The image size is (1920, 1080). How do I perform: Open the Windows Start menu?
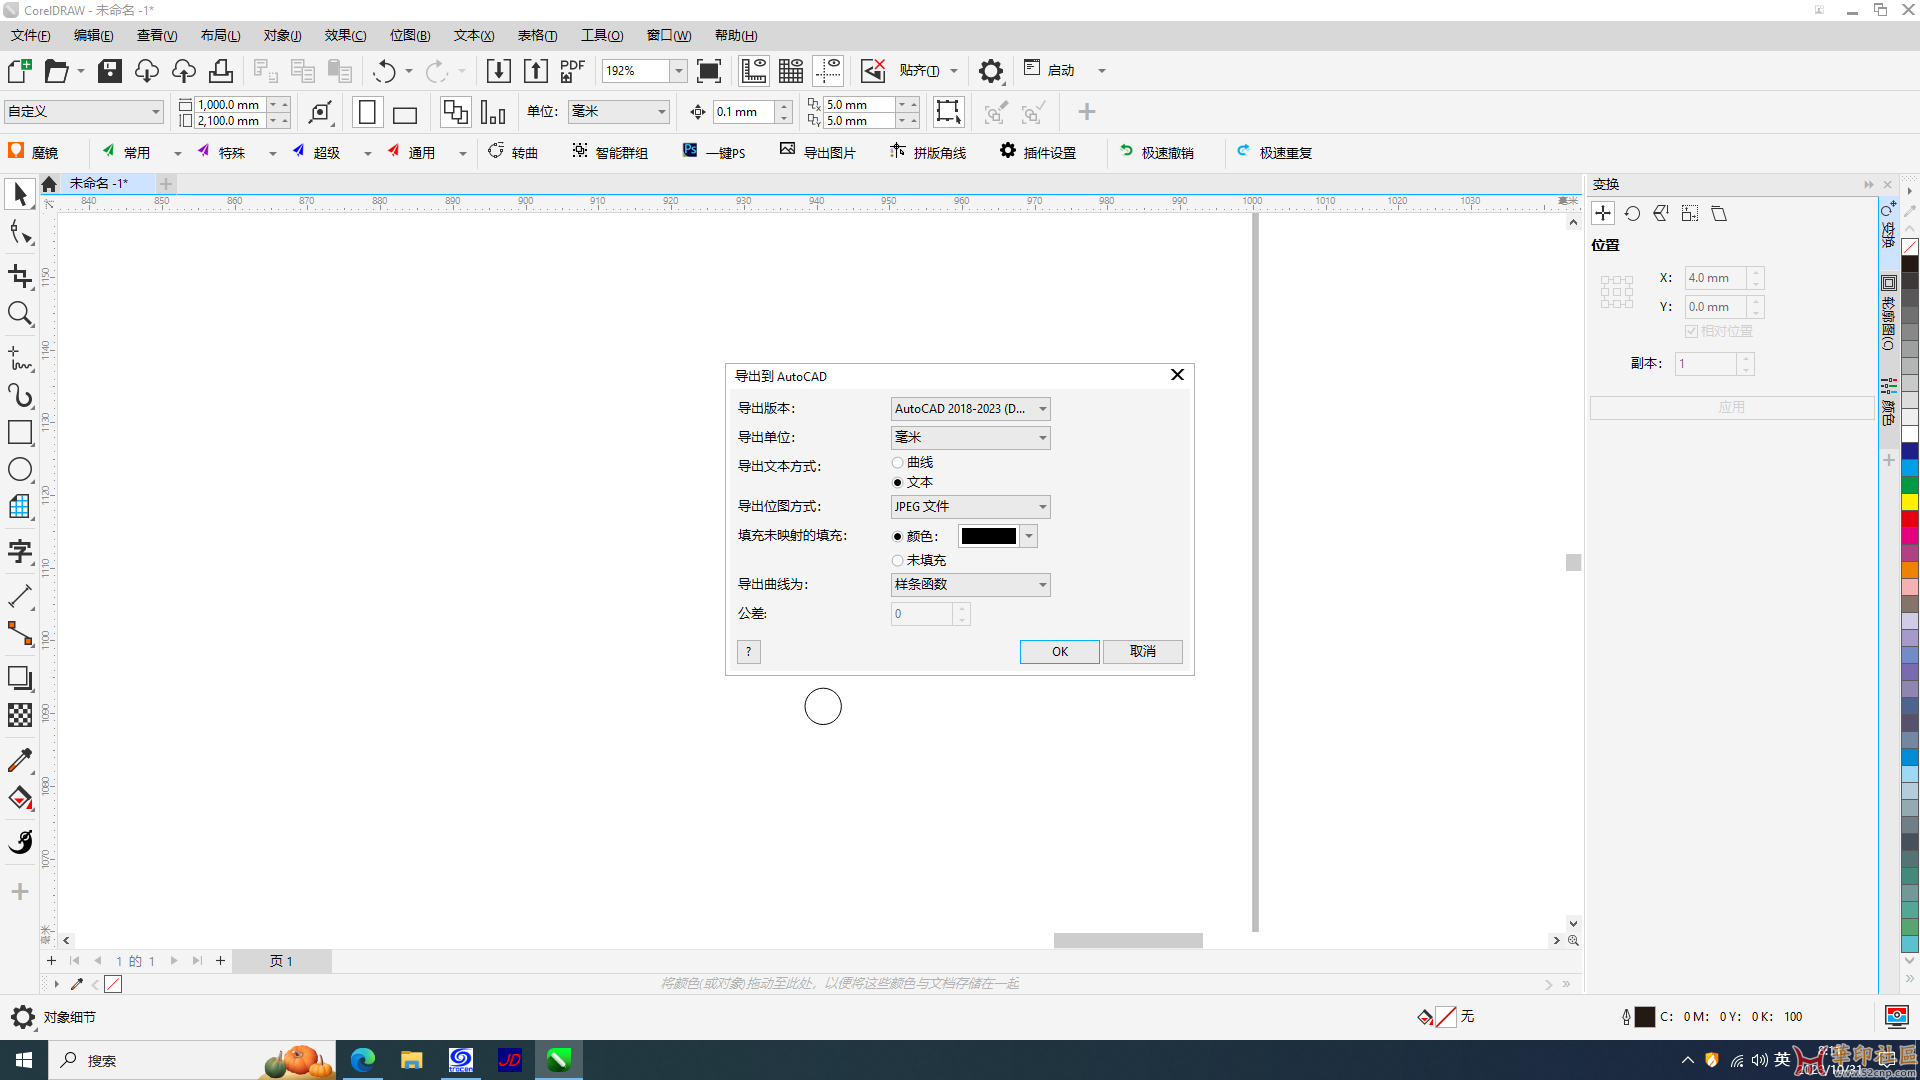pos(24,1060)
